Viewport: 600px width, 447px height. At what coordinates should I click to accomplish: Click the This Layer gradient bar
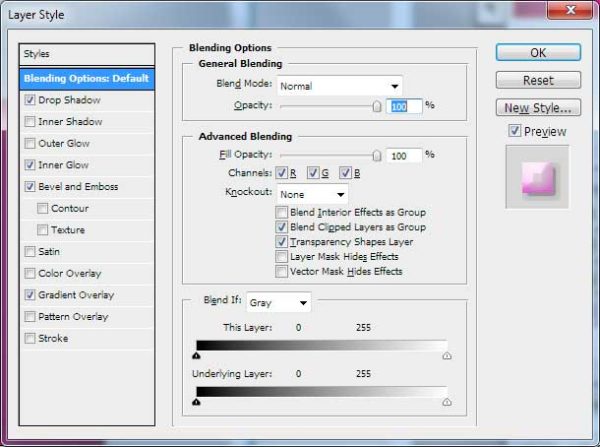[322, 345]
